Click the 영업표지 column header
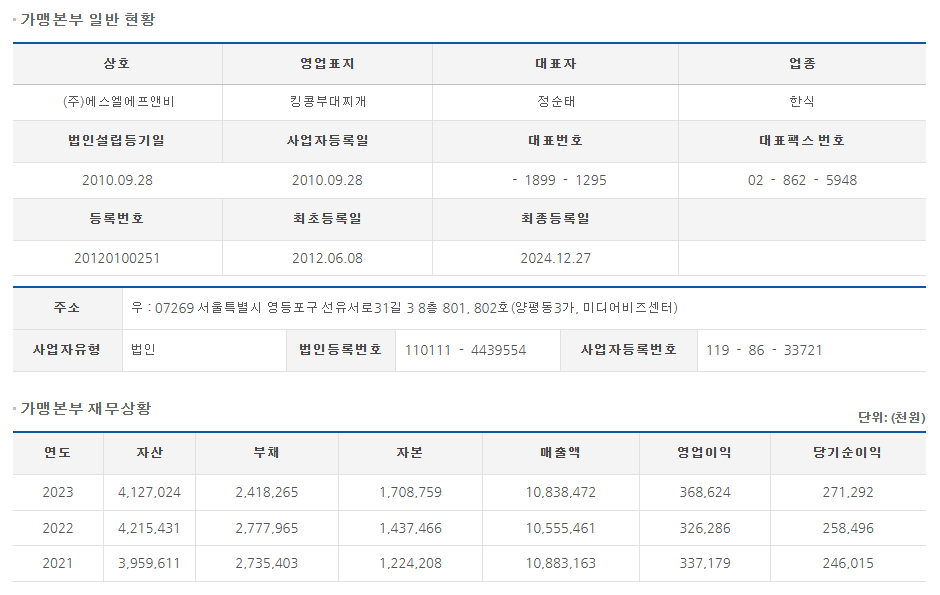 click(327, 64)
